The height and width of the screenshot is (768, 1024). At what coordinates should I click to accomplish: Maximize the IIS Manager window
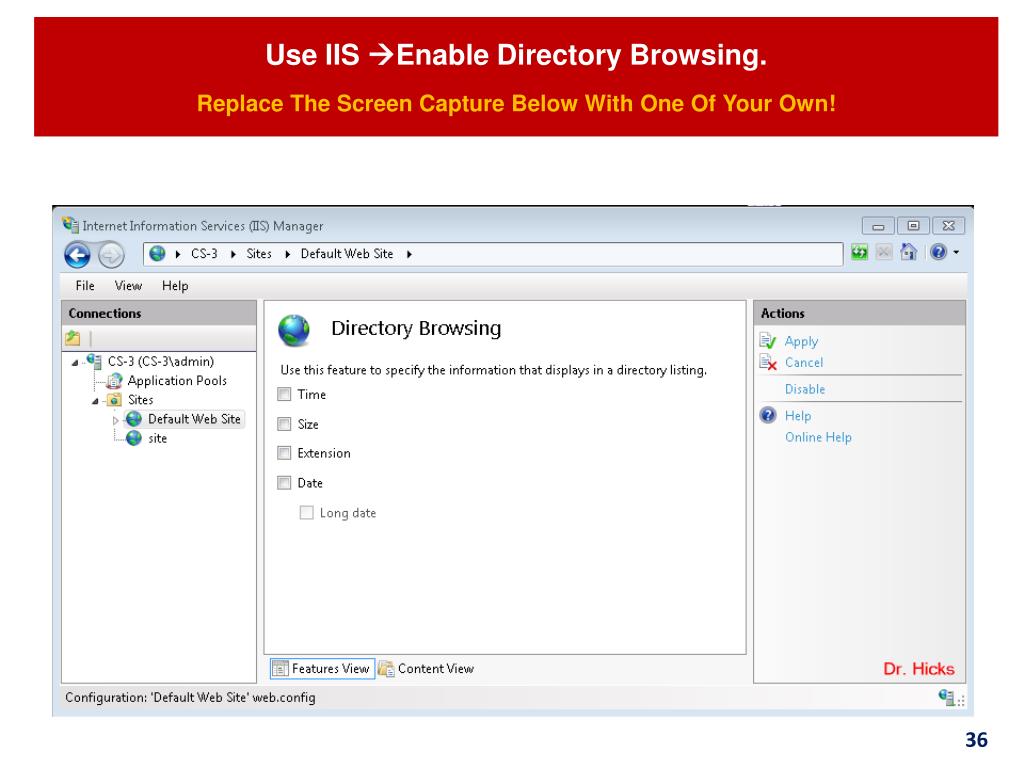tap(914, 226)
